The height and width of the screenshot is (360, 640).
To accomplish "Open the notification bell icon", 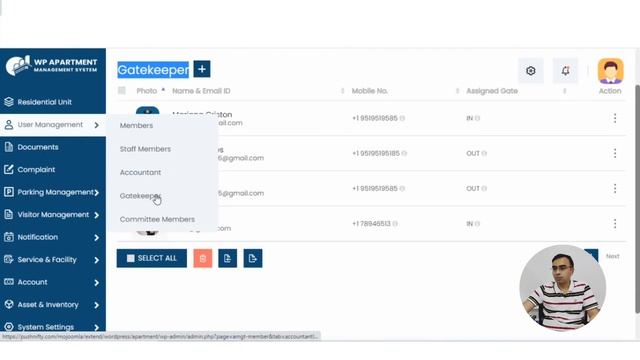I will tap(565, 71).
